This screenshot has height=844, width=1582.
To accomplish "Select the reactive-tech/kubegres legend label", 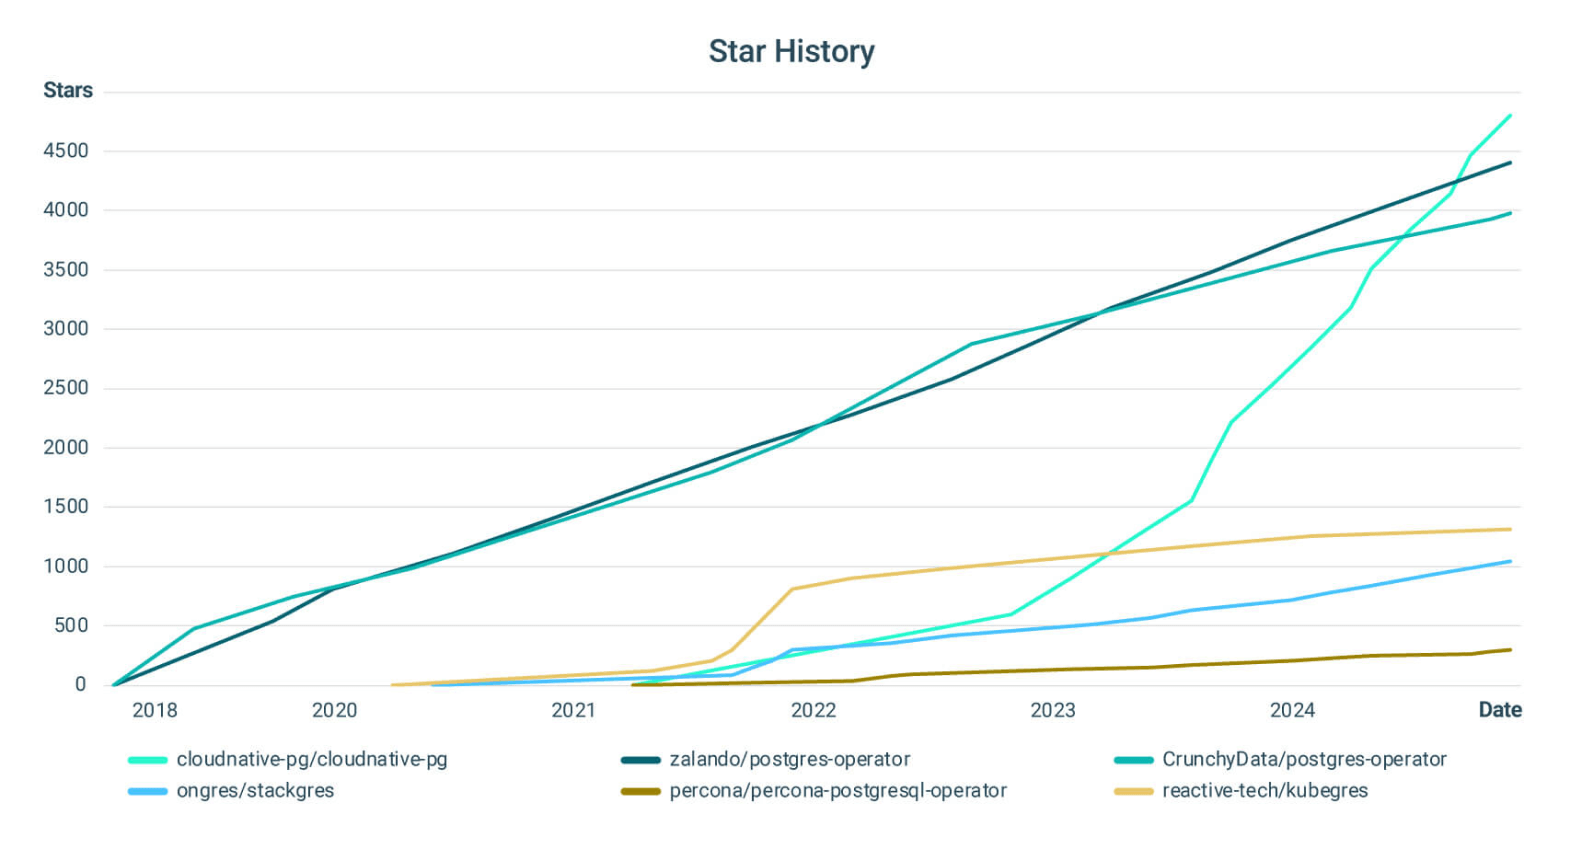I will pyautogui.click(x=1265, y=791).
